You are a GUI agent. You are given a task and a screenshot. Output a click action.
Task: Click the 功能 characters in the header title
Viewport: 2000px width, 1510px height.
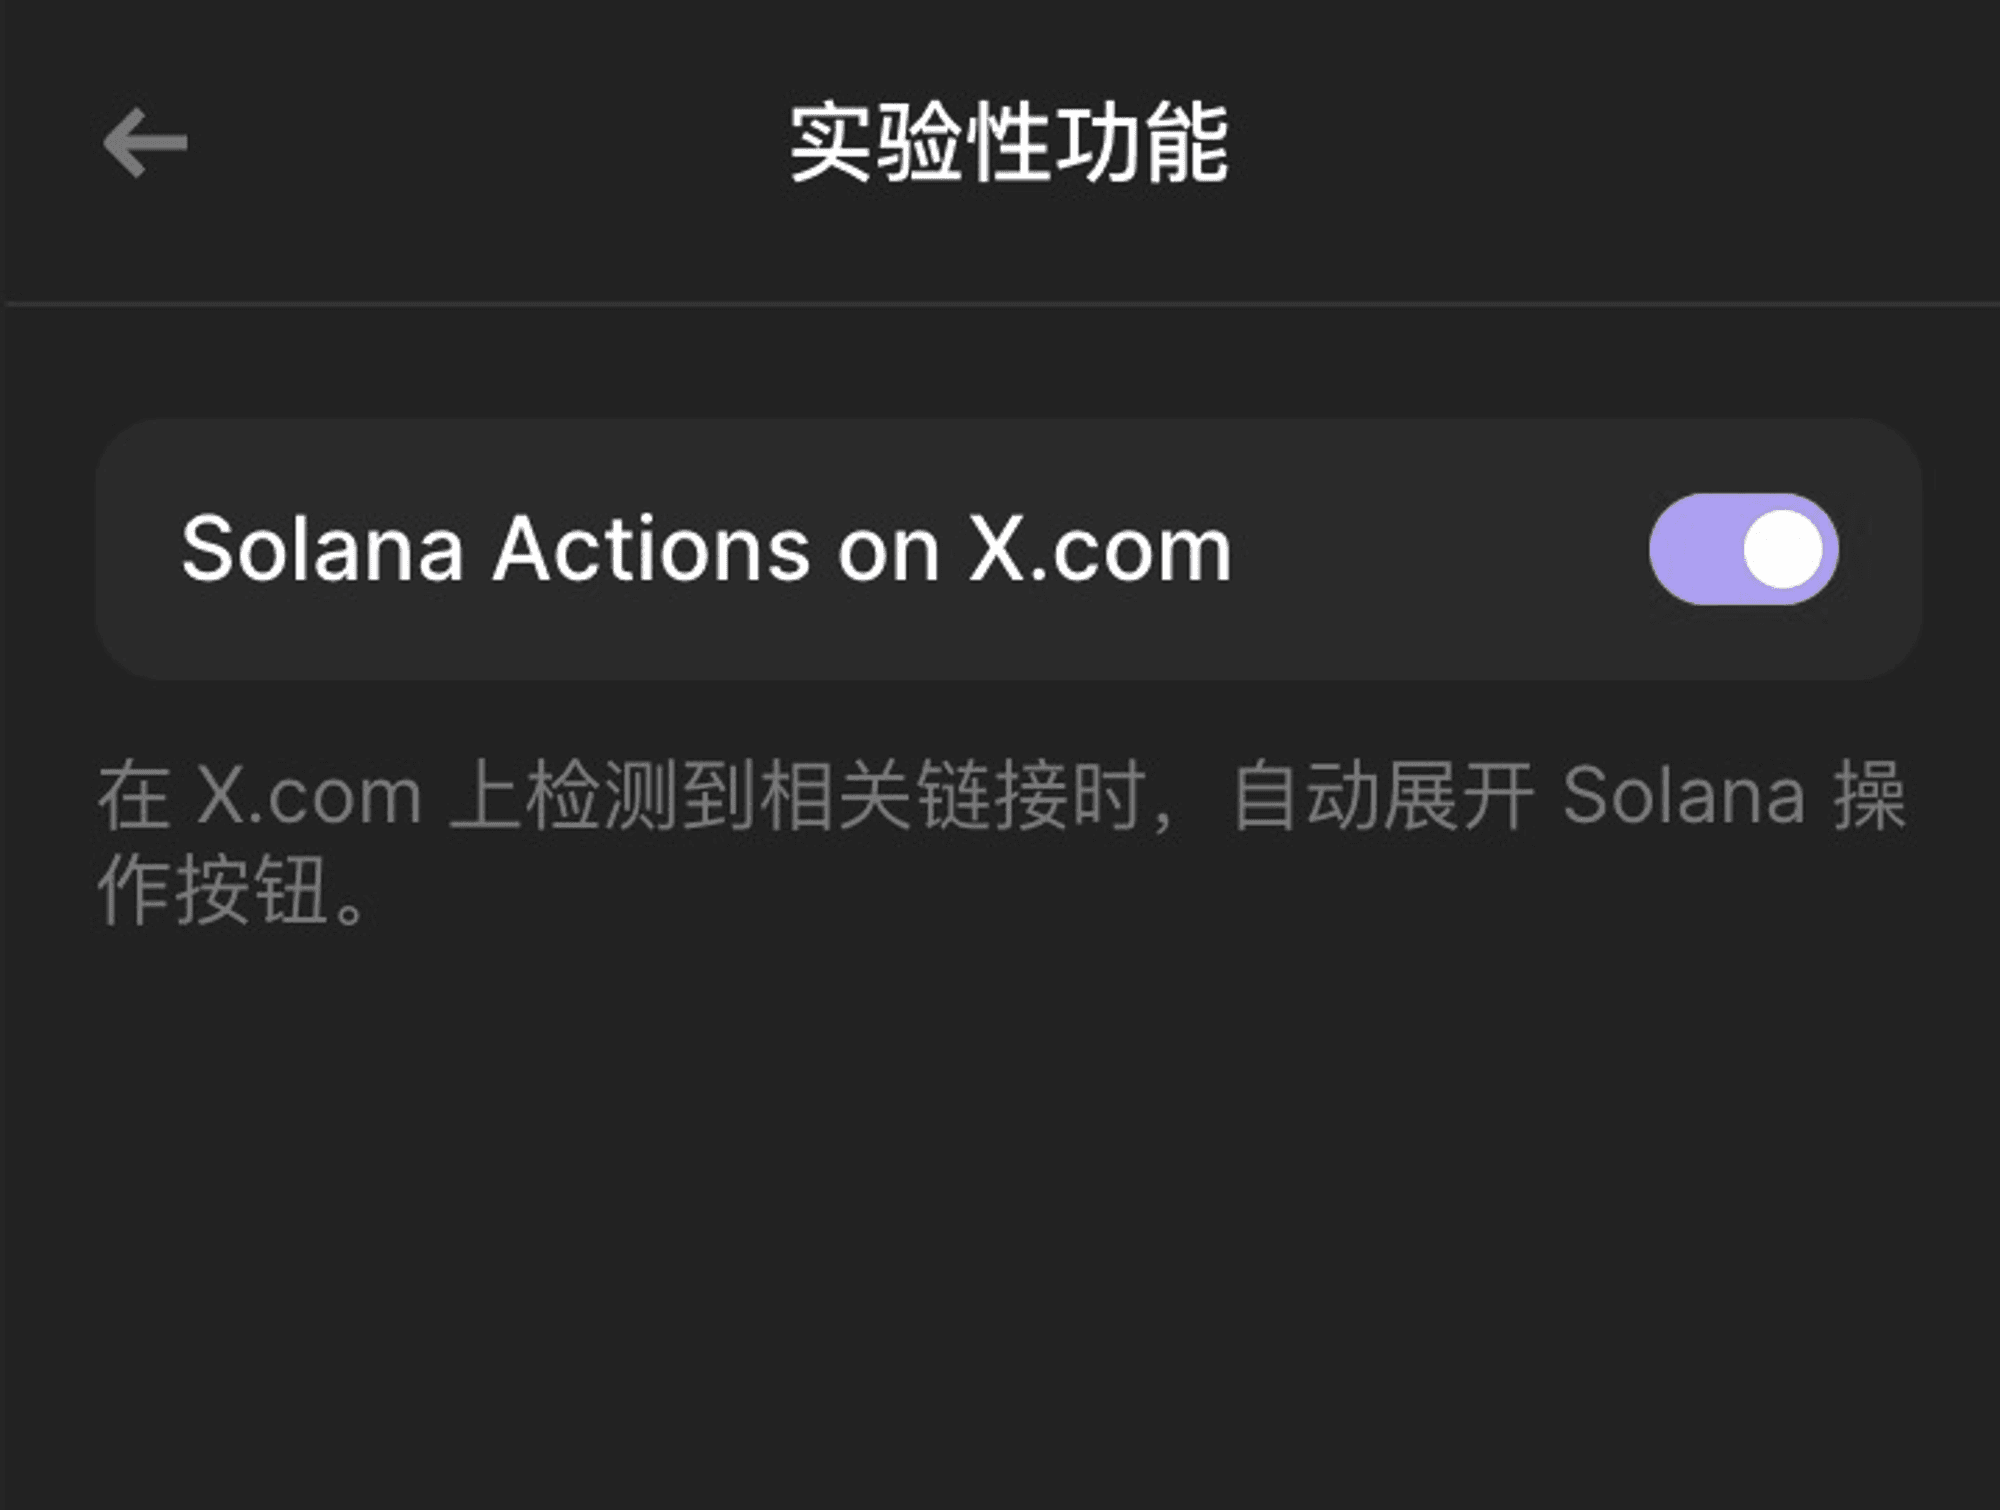pos(1141,143)
